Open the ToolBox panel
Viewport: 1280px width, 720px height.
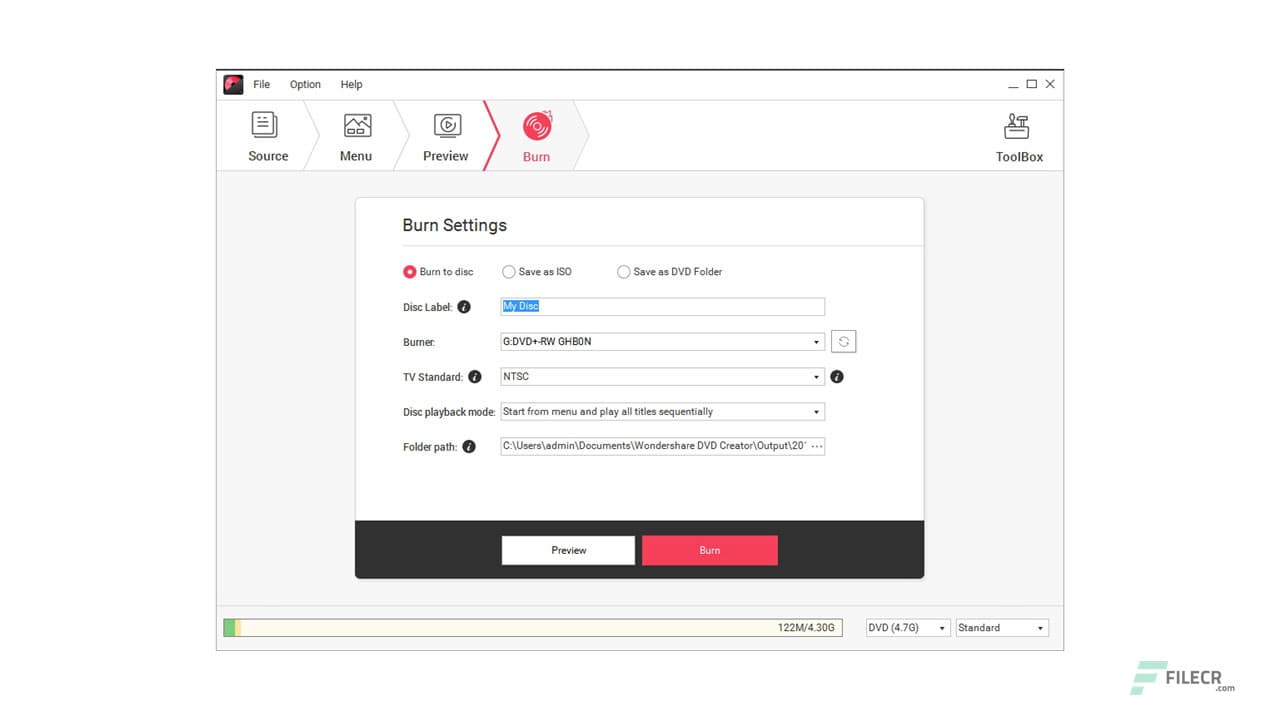tap(1018, 135)
